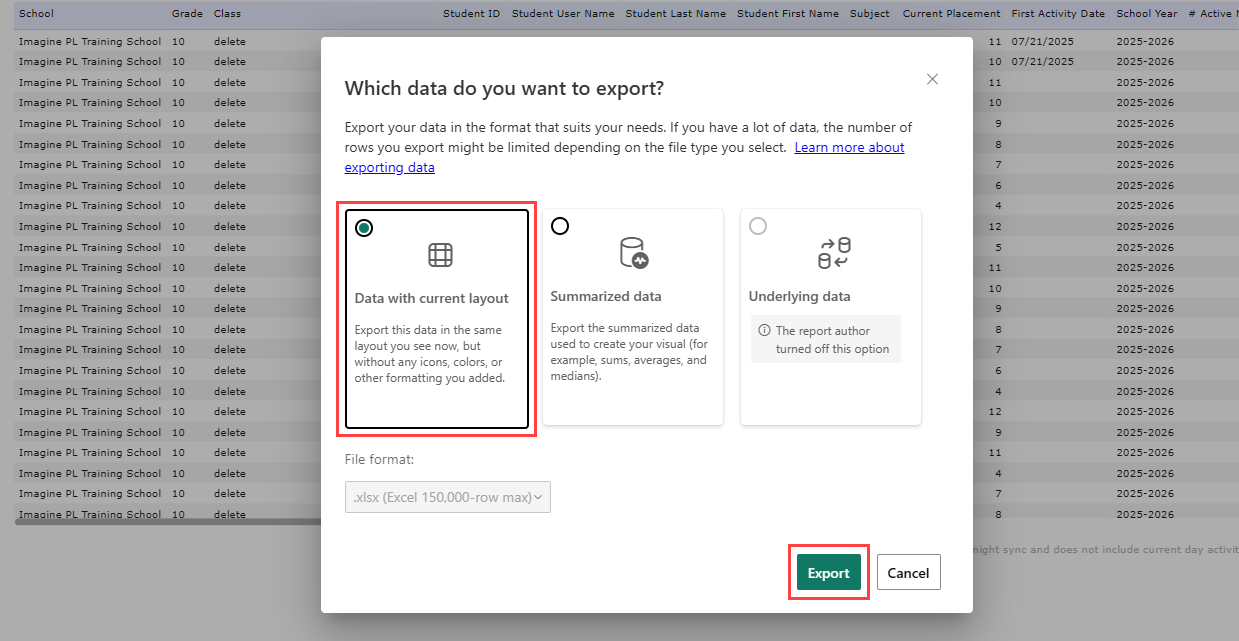This screenshot has height=641, width=1239.
Task: Click 'Underlying data' card title
Action: [x=800, y=296]
